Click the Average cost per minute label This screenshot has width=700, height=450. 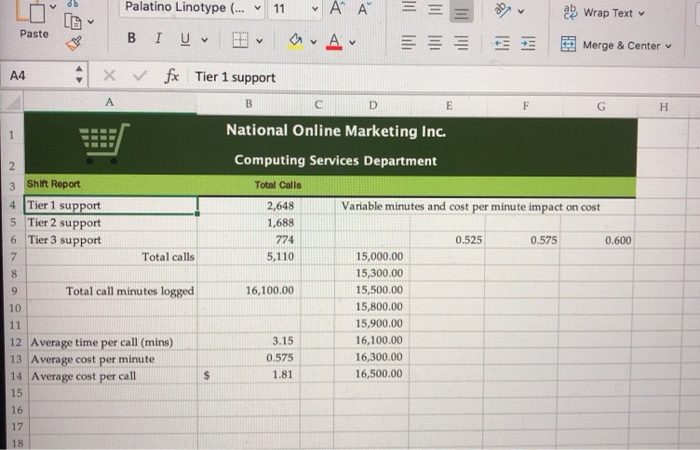coord(92,359)
